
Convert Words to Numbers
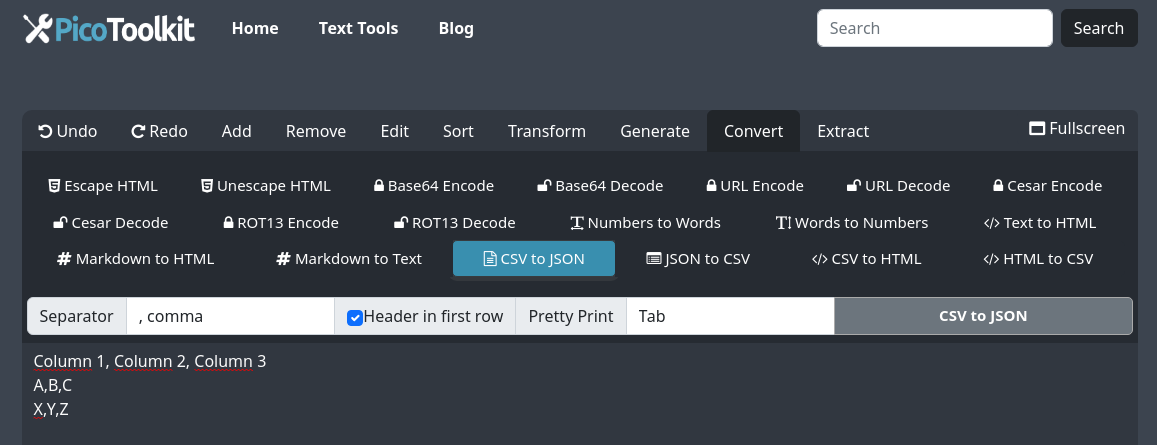pos(852,223)
